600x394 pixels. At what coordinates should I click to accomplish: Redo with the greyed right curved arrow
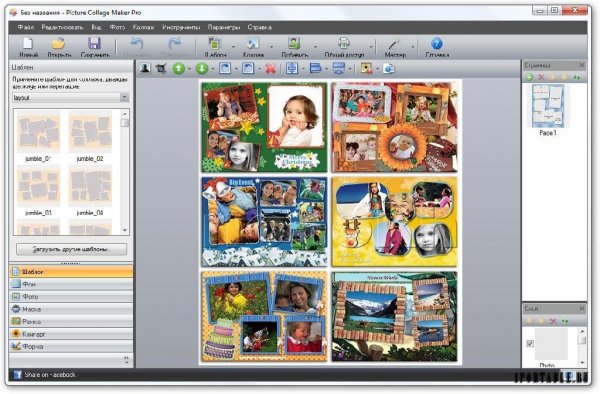click(174, 44)
